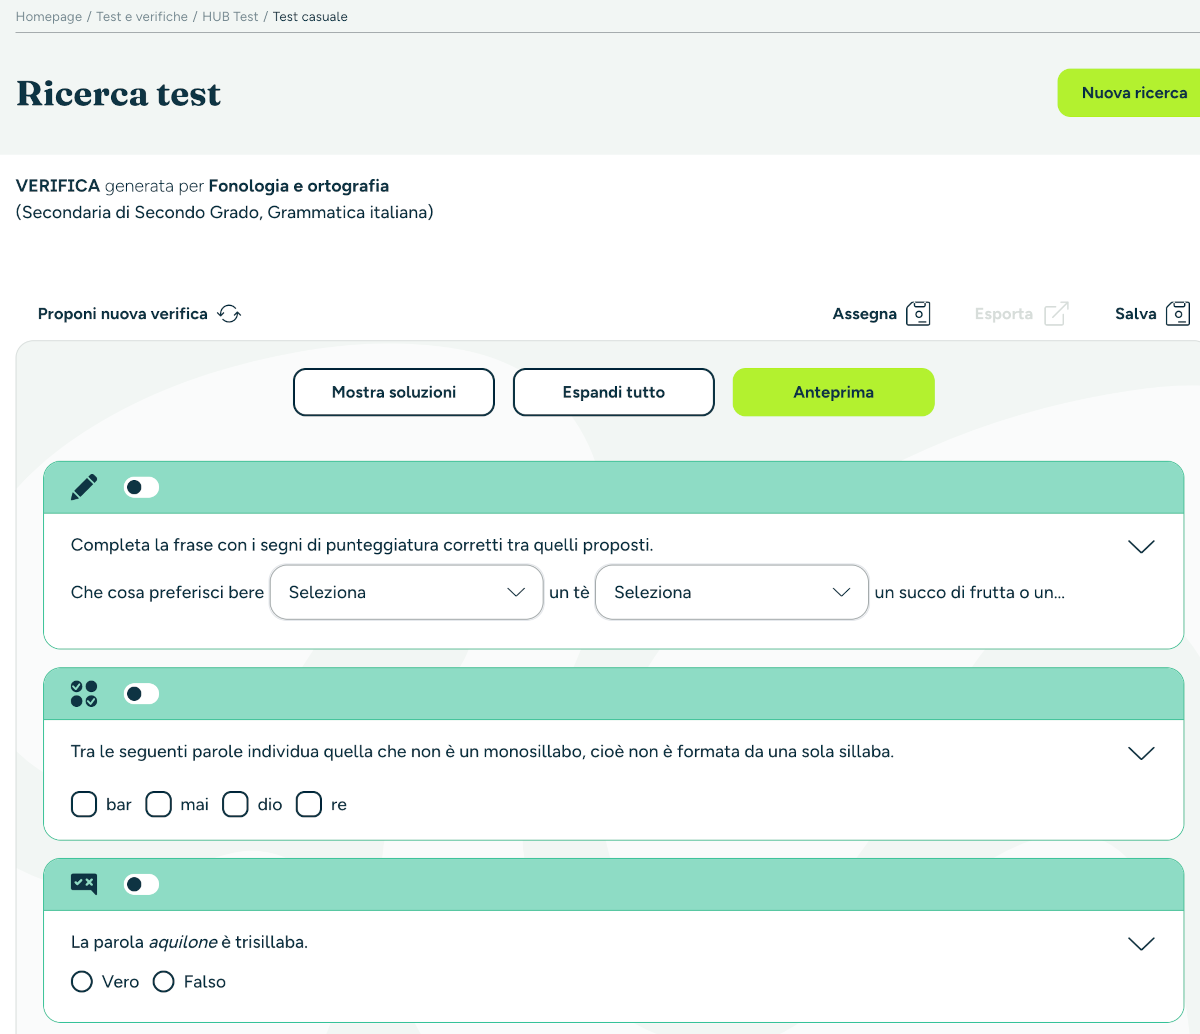Click the true/false speech bubble icon
Image resolution: width=1200 pixels, height=1034 pixels.
(x=84, y=884)
